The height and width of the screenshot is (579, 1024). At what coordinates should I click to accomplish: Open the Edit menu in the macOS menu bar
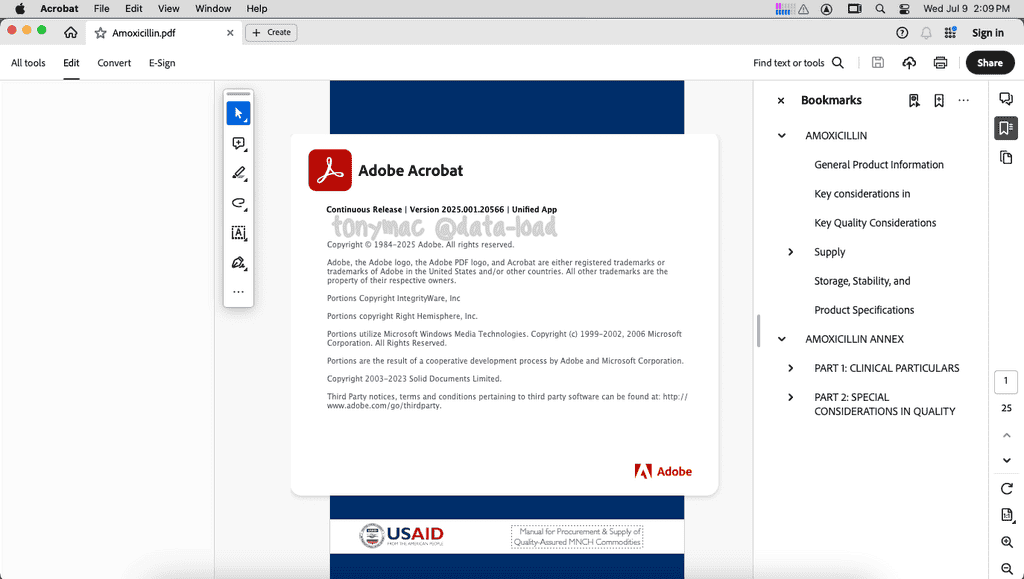[134, 8]
